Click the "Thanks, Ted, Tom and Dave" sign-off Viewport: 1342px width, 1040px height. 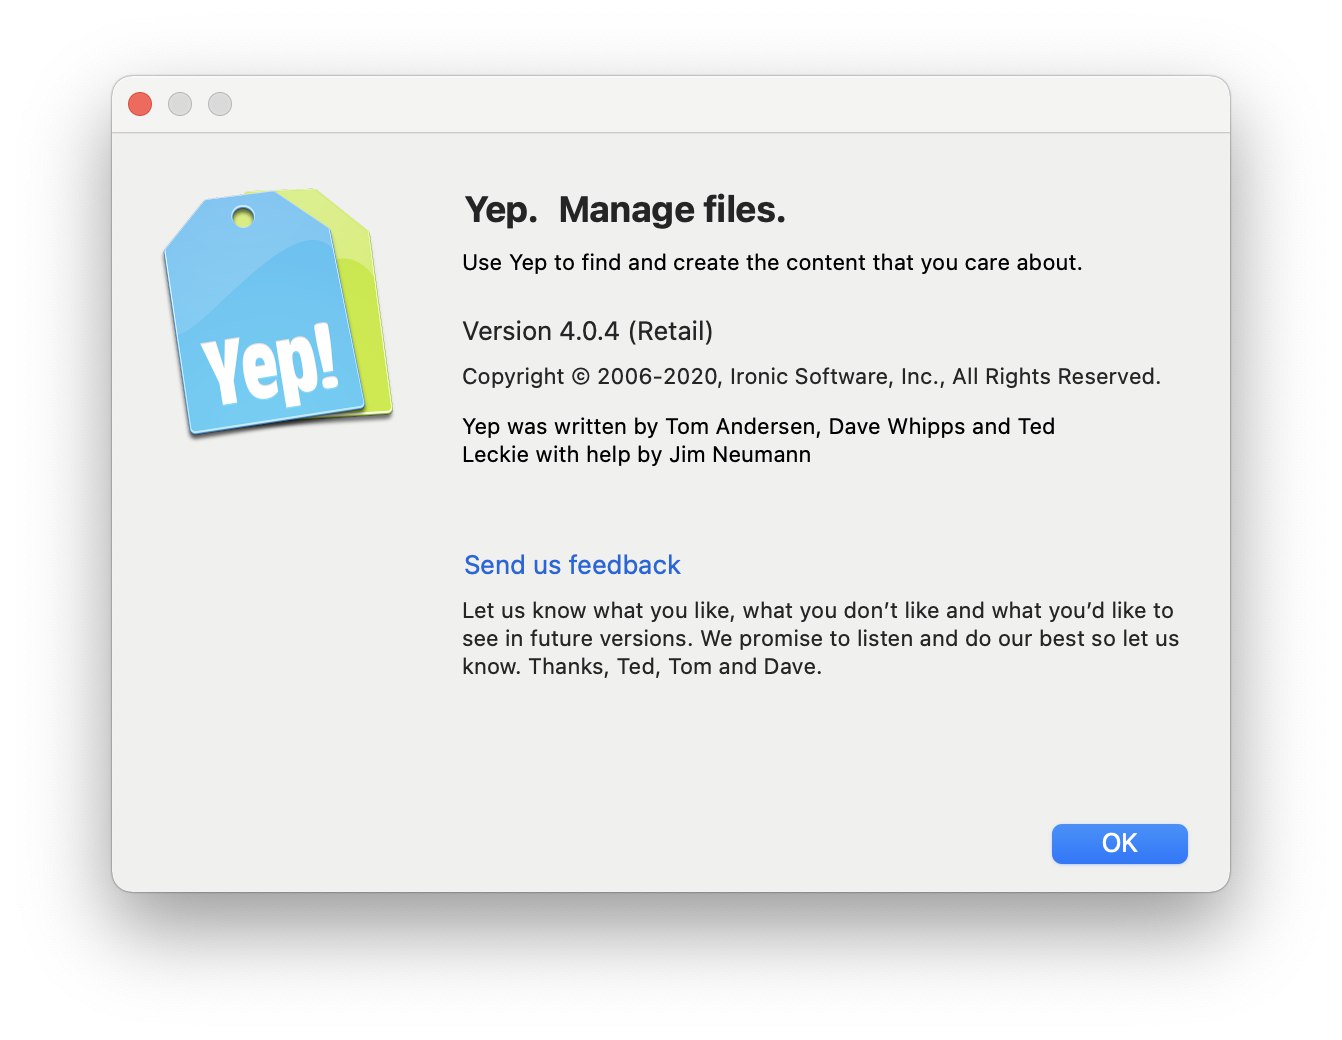[x=675, y=667]
